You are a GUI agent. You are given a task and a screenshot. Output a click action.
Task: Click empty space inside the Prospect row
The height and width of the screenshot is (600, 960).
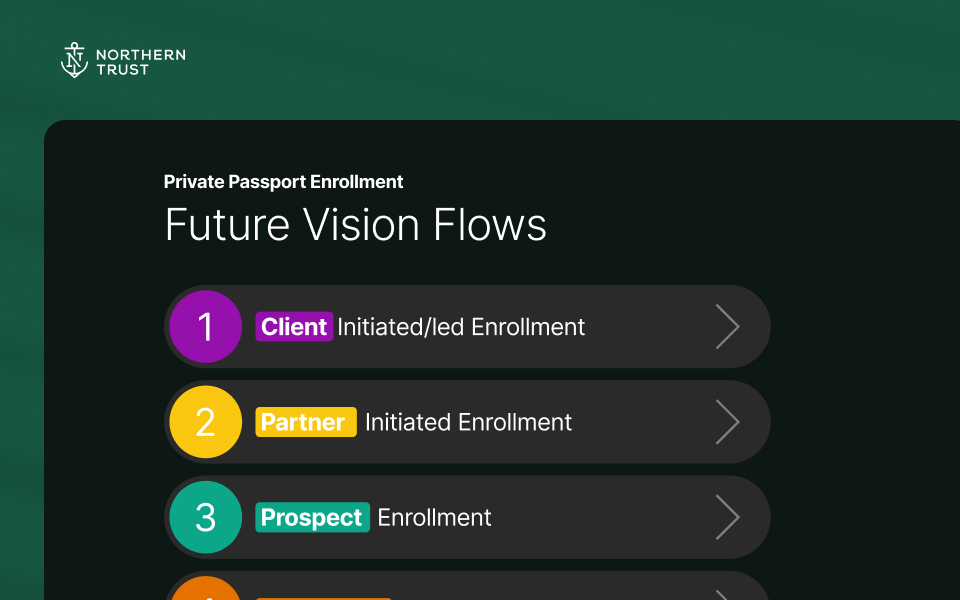click(600, 517)
